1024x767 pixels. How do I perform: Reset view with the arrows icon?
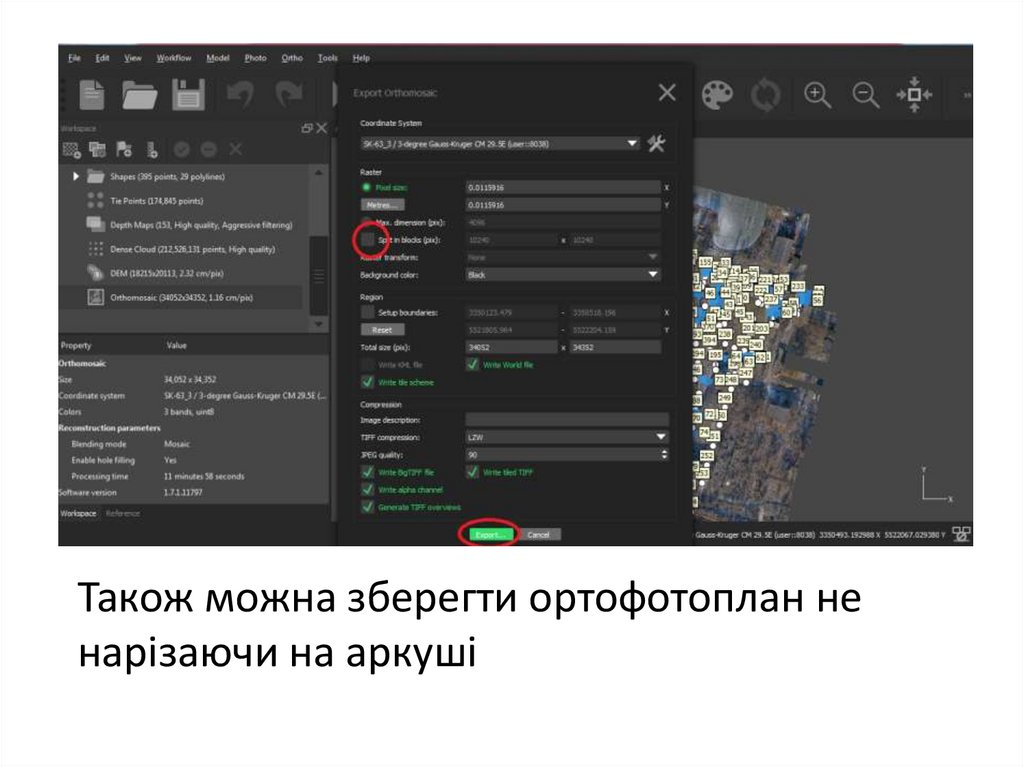pyautogui.click(x=914, y=95)
